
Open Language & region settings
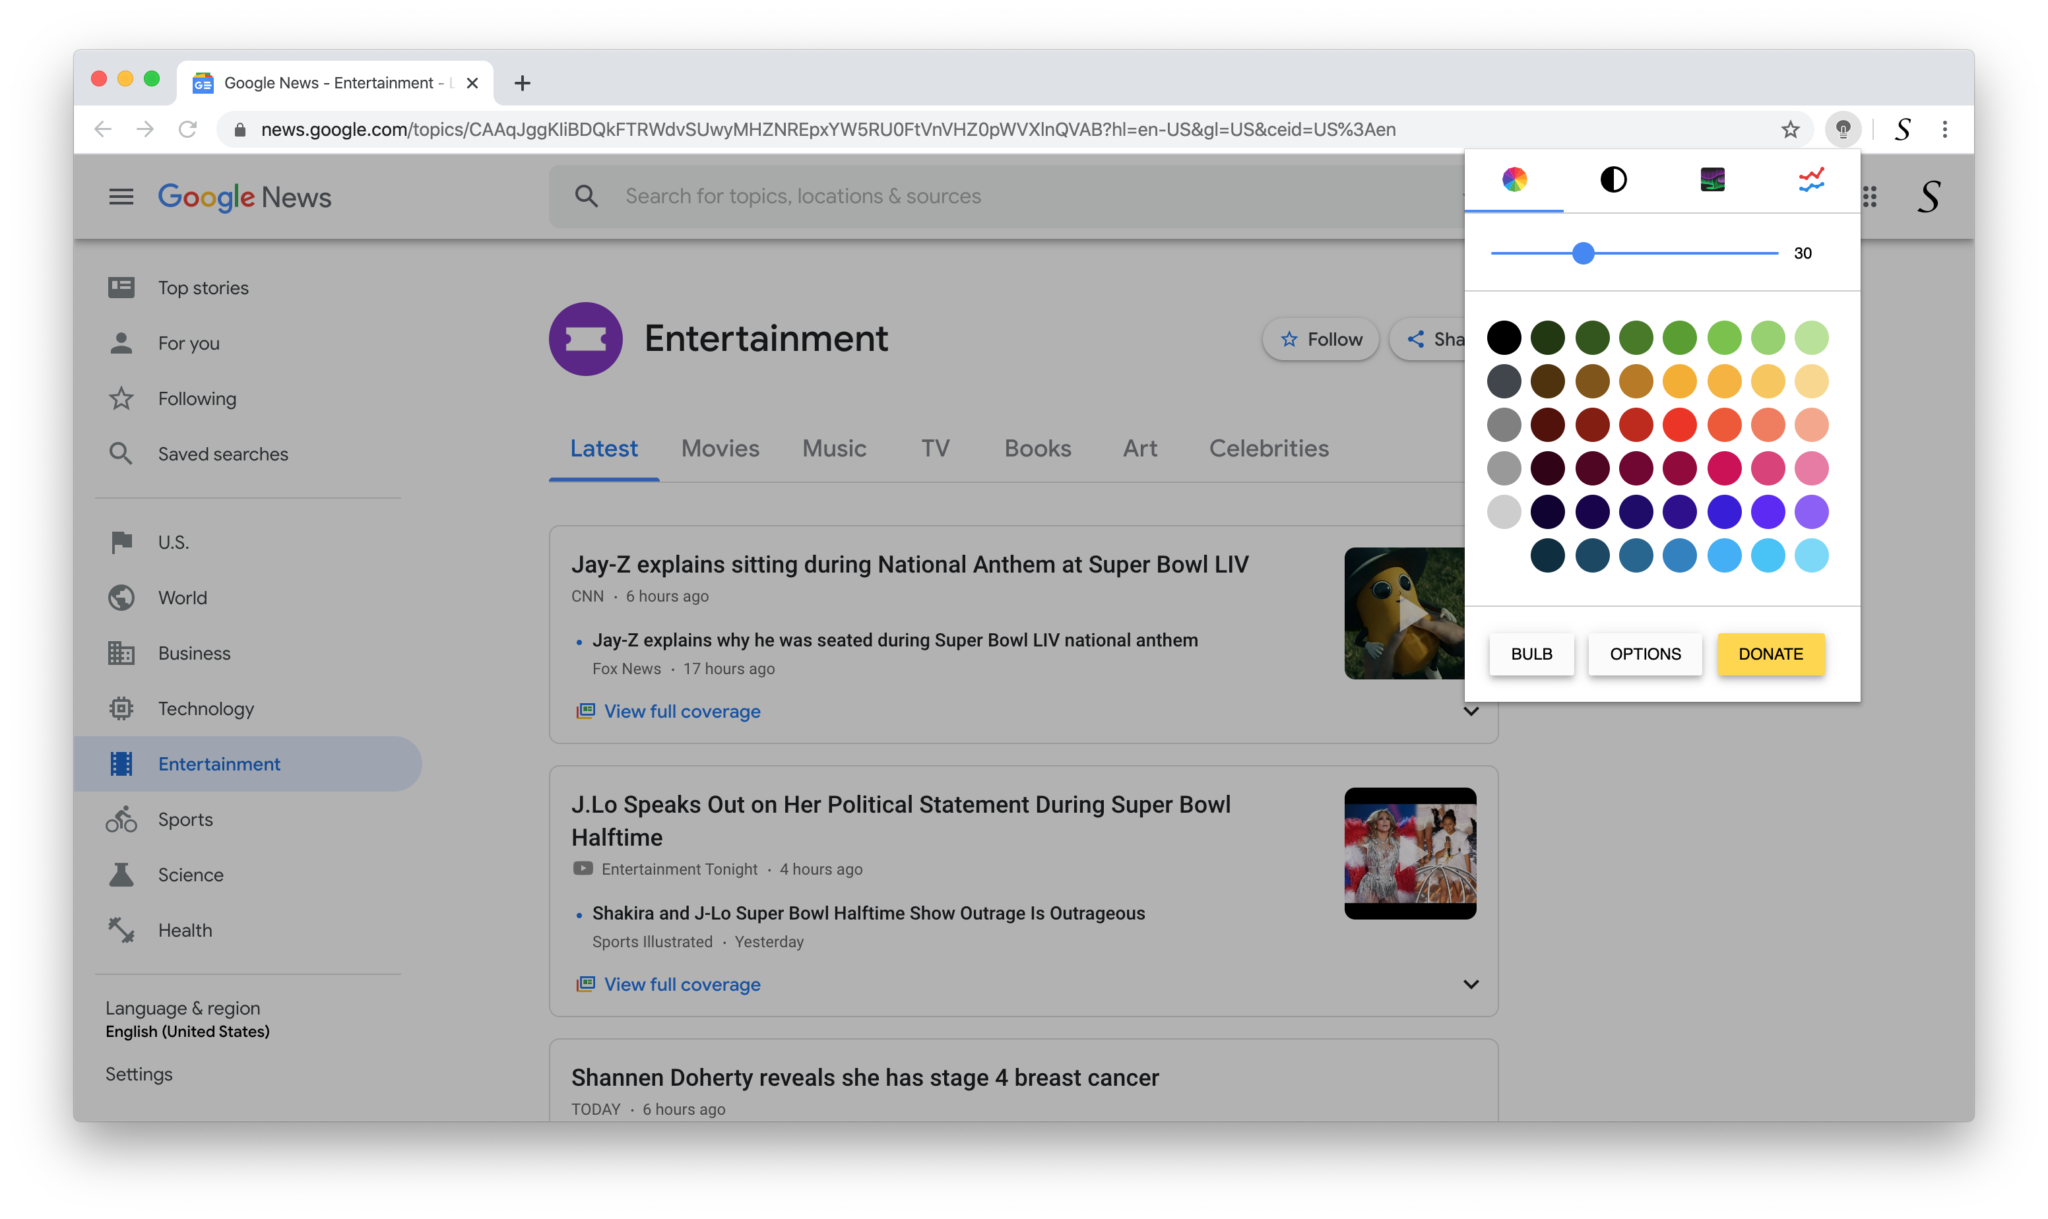pos(188,1019)
